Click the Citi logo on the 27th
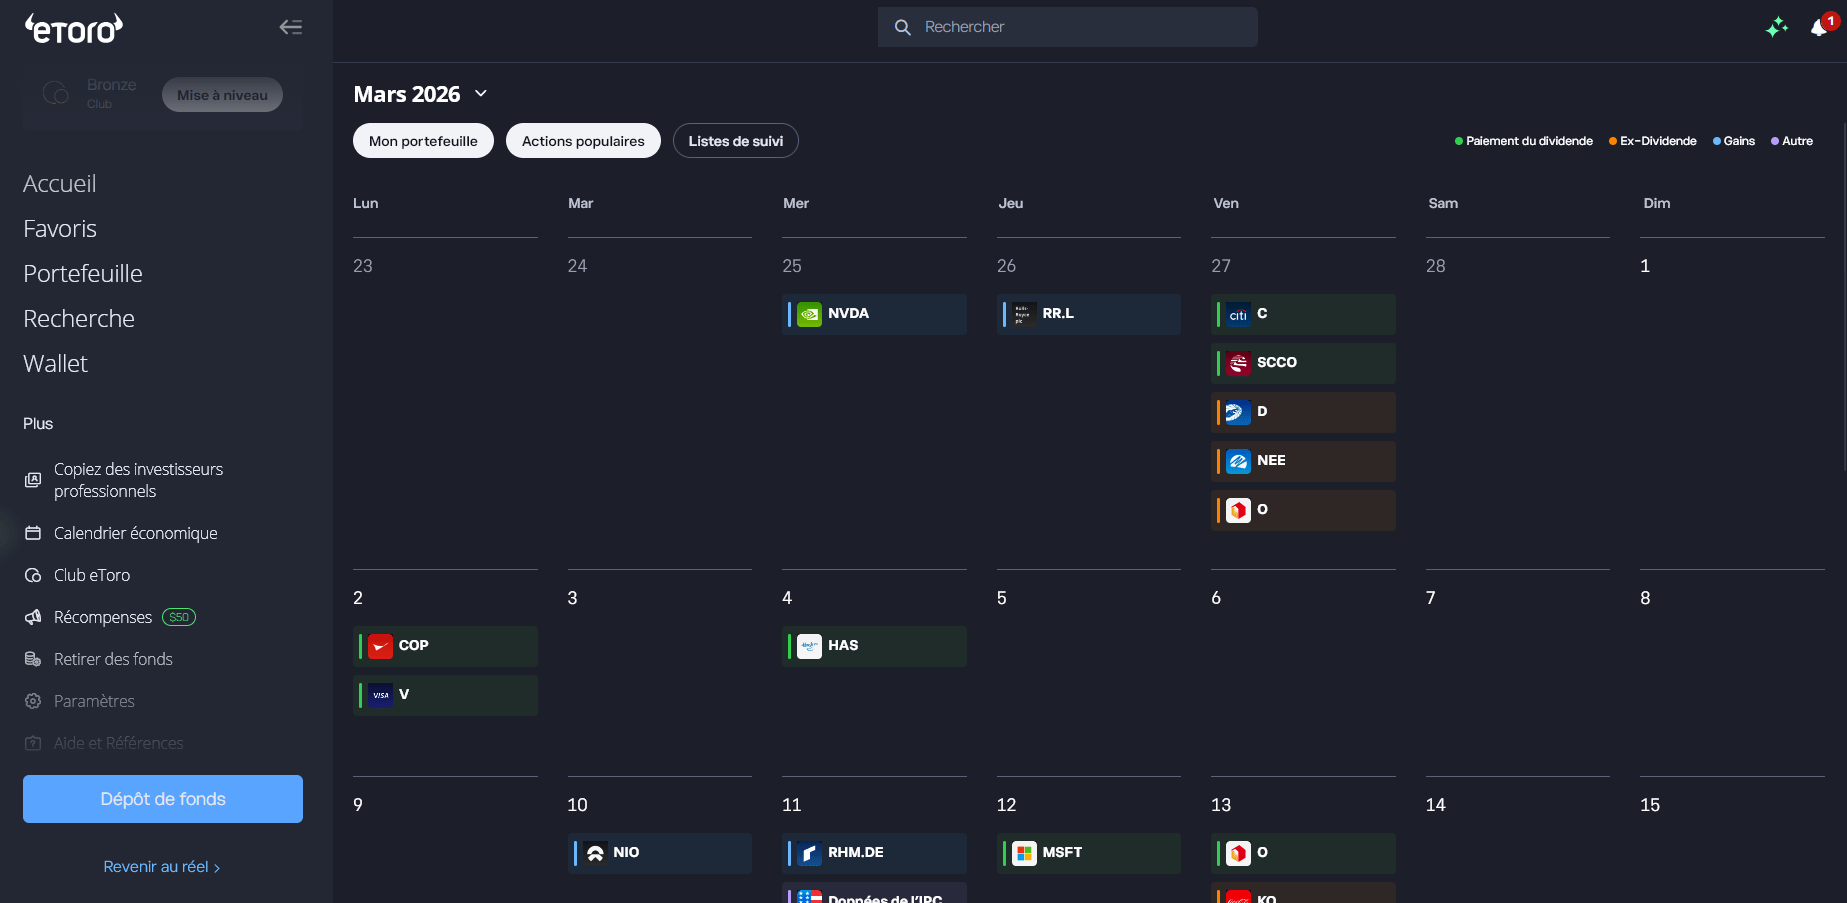Viewport: 1847px width, 903px height. tap(1238, 315)
